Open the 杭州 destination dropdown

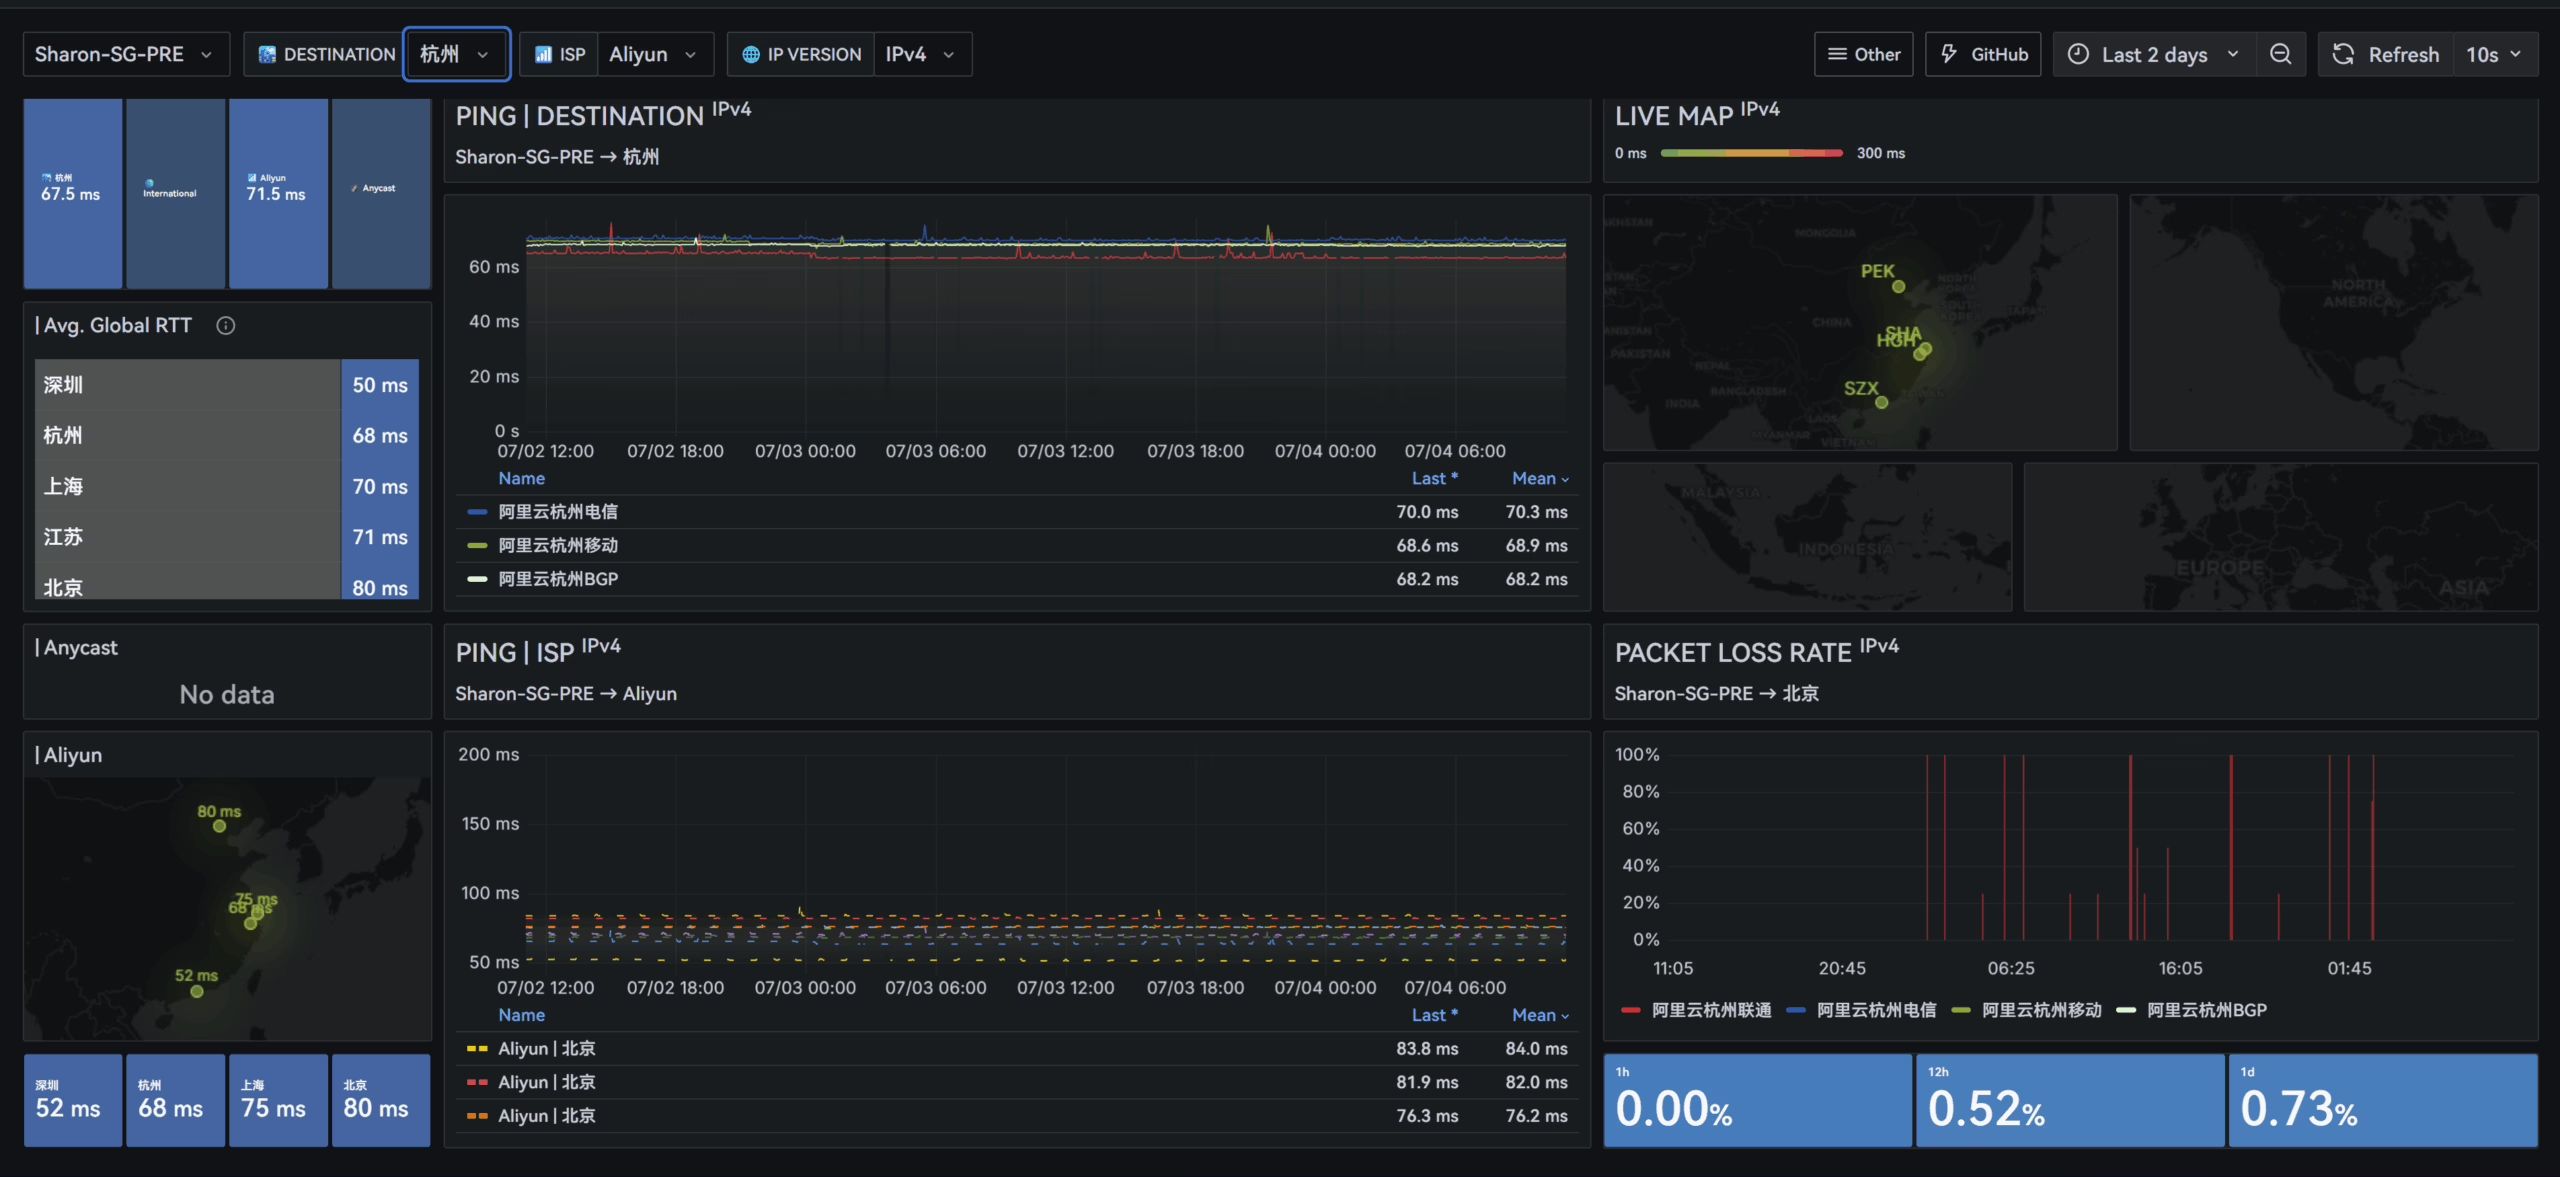click(456, 54)
